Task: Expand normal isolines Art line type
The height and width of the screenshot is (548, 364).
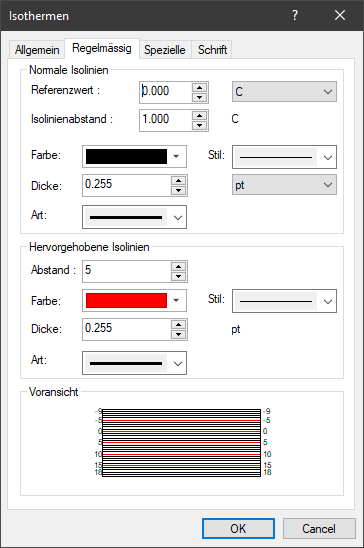Action: 134,217
